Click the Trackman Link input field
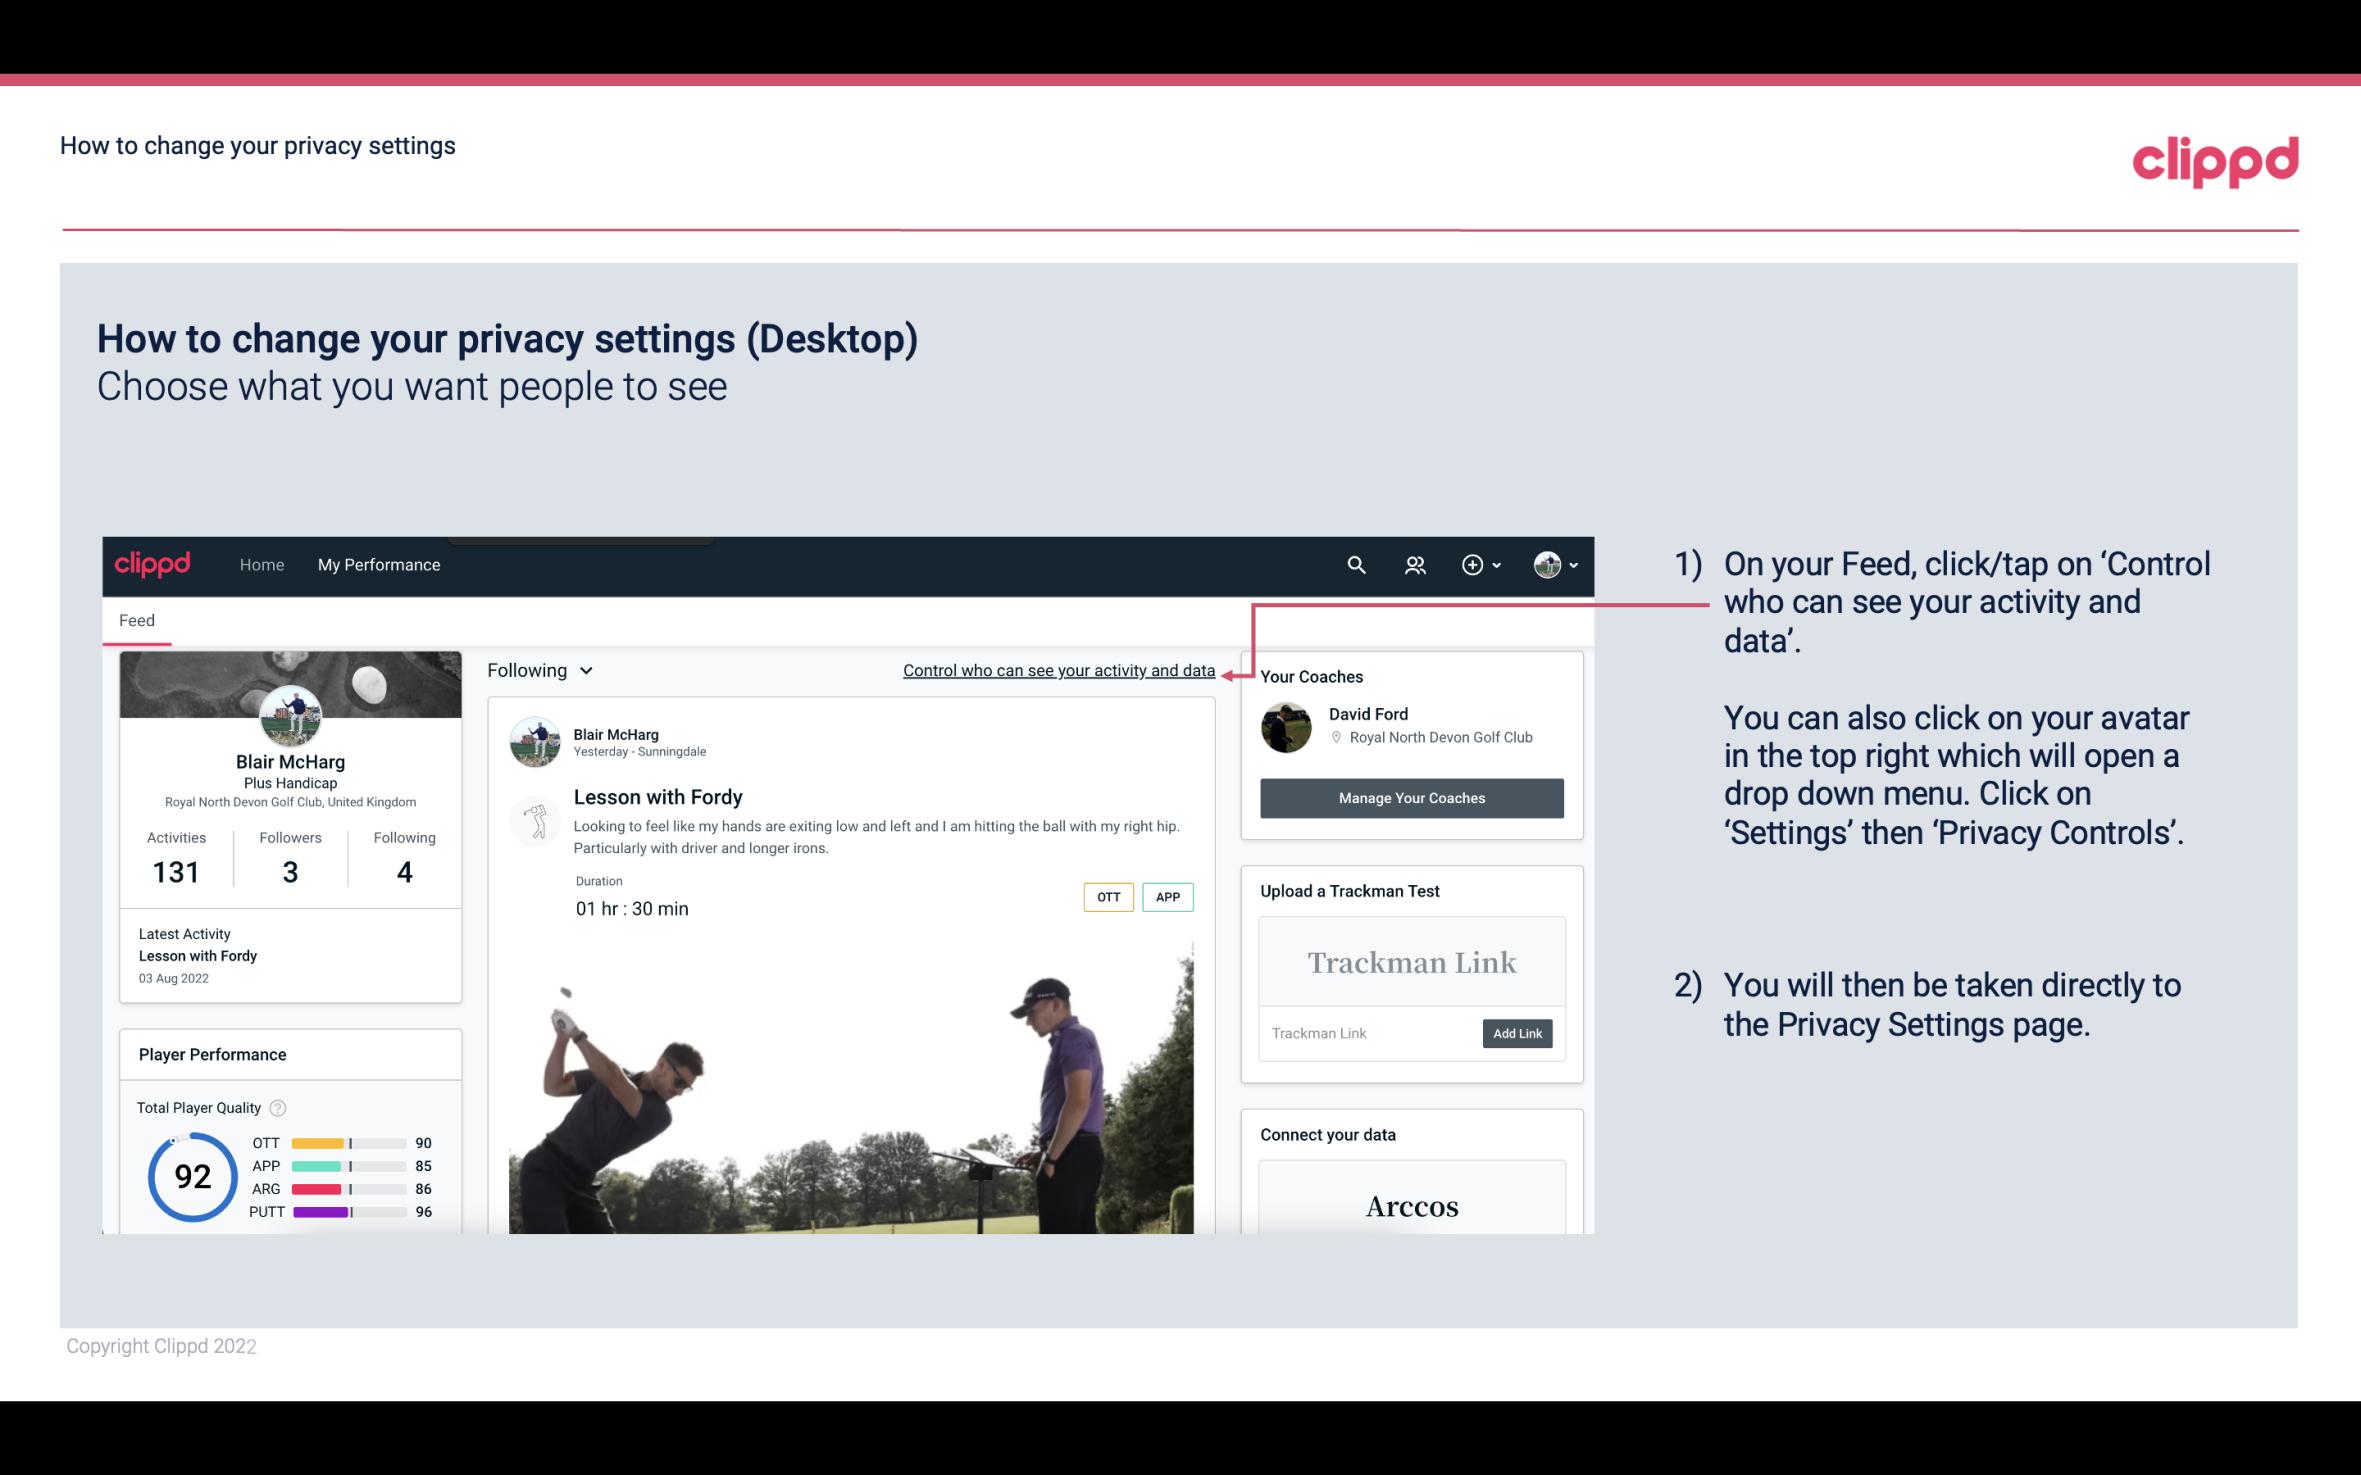2361x1475 pixels. coord(1367,1031)
